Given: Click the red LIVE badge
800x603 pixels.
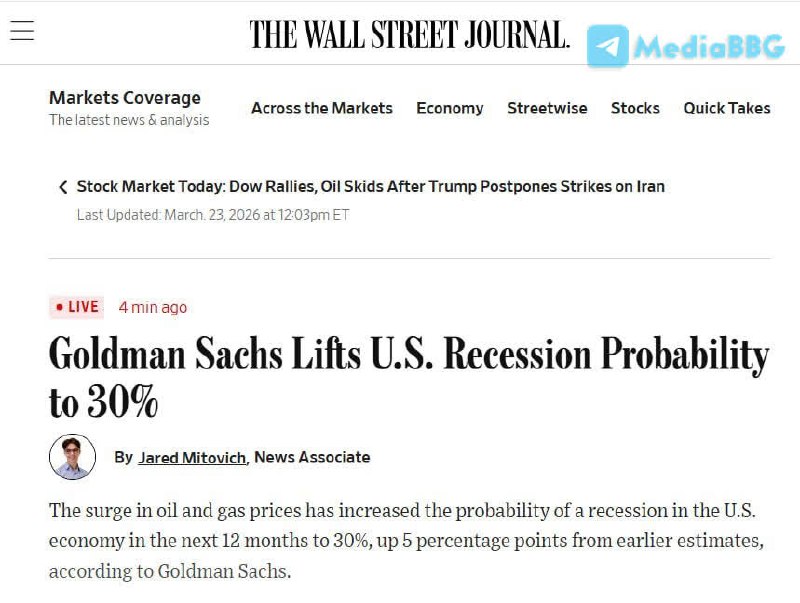Looking at the screenshot, I should [76, 307].
